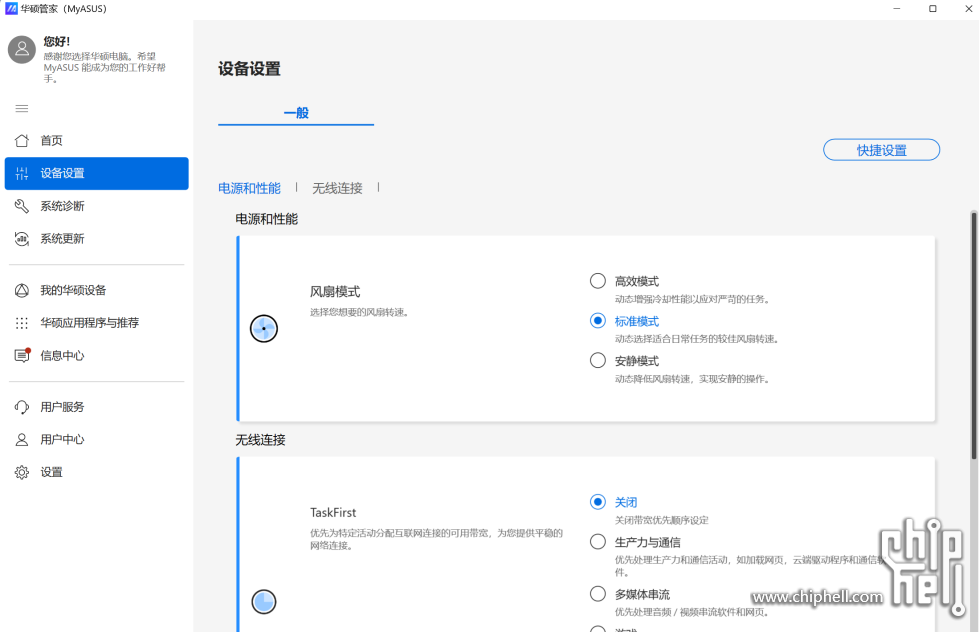This screenshot has width=979, height=632.
Task: Minimize the MyASUS window
Action: (897, 9)
